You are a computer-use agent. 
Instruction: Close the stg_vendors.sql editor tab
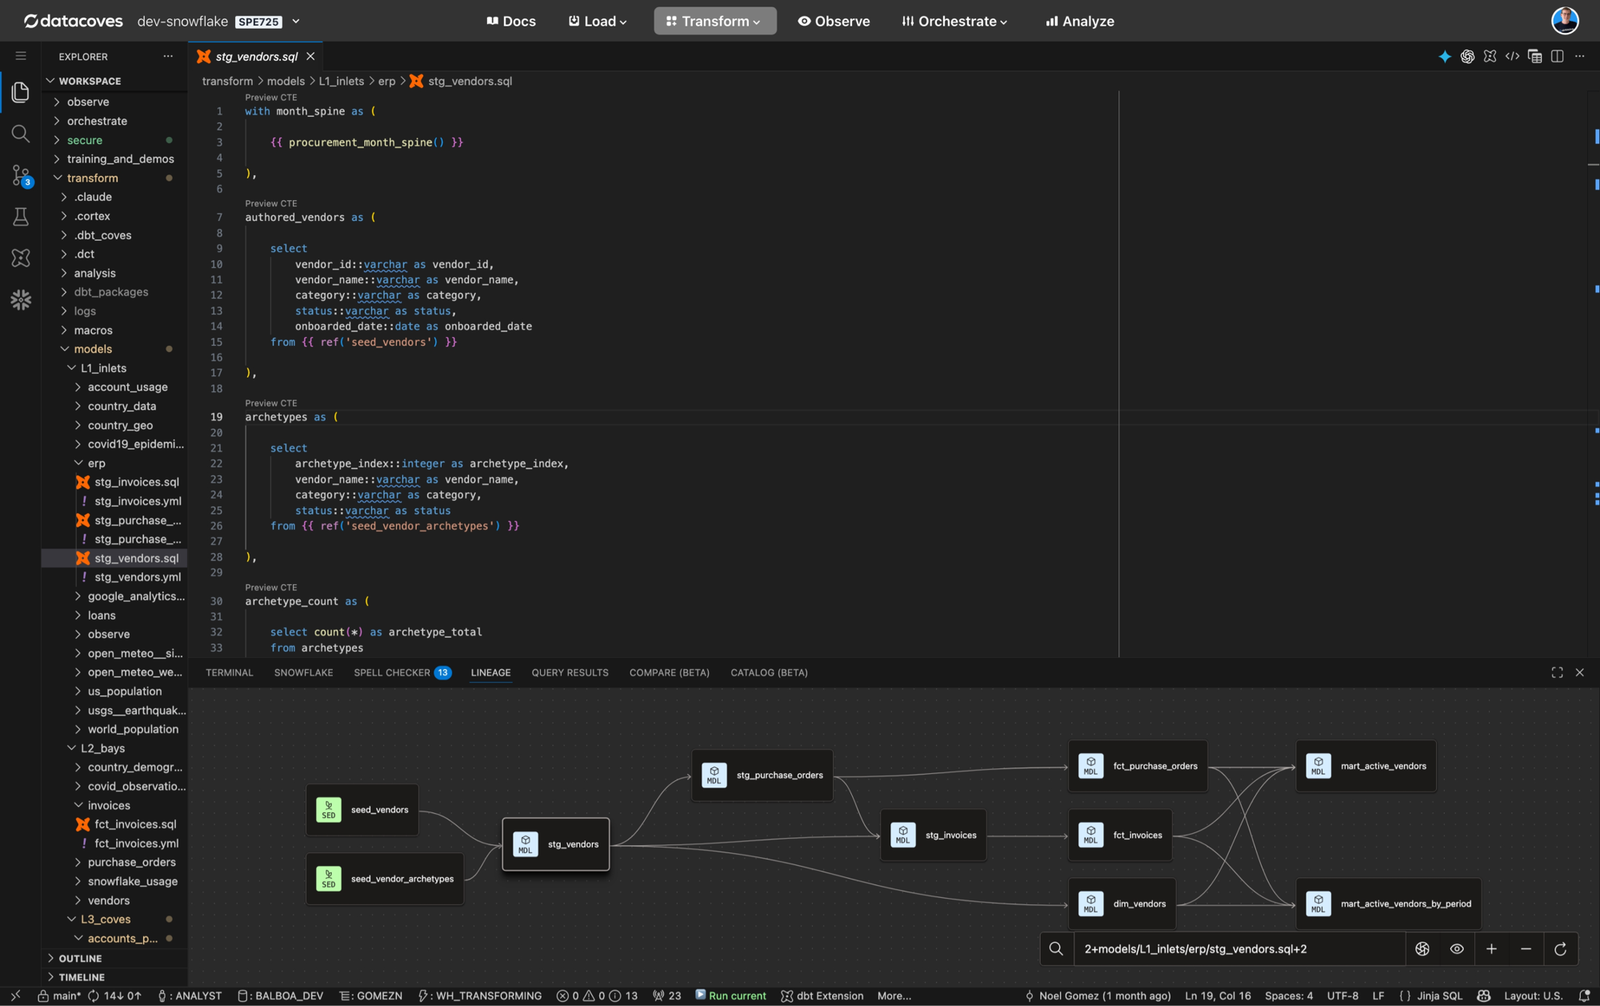pyautogui.click(x=311, y=57)
